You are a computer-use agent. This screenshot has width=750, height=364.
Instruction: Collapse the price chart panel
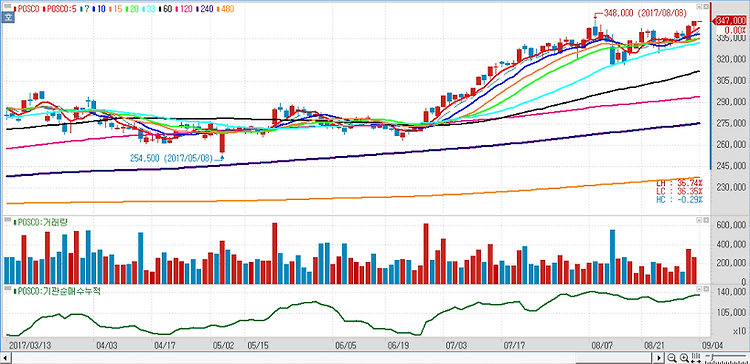(699, 6)
